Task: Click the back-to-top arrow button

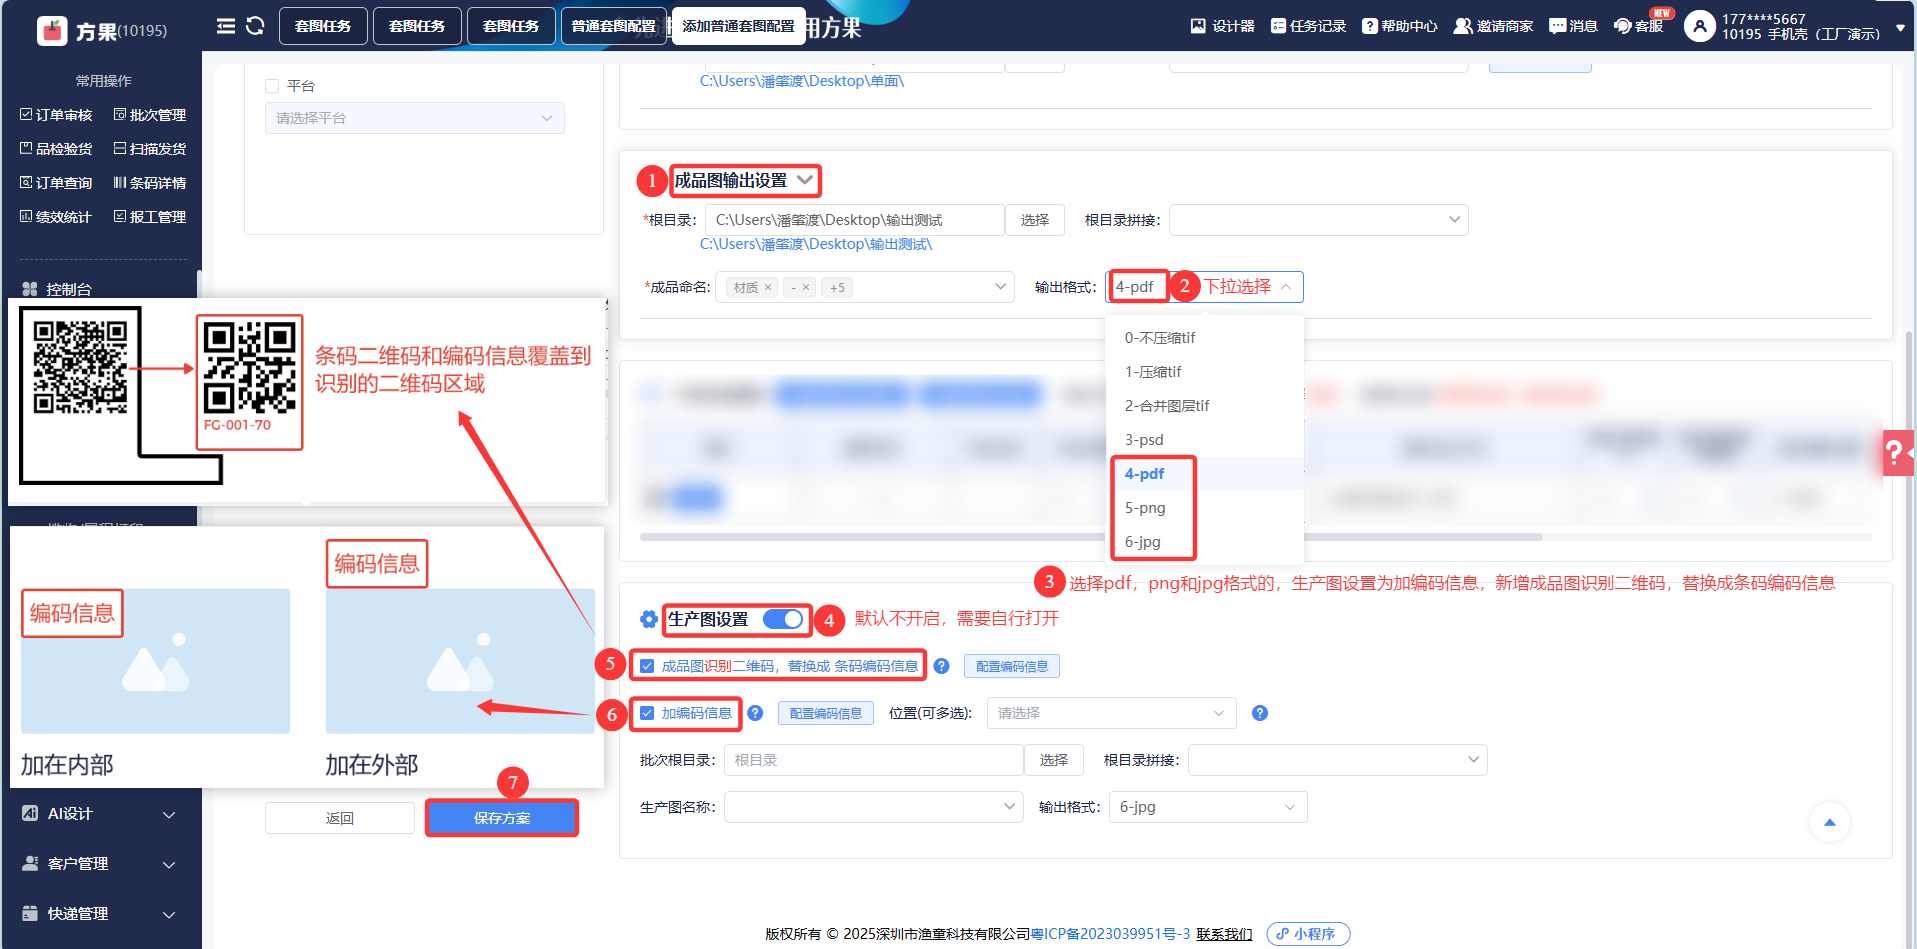Action: [1830, 822]
